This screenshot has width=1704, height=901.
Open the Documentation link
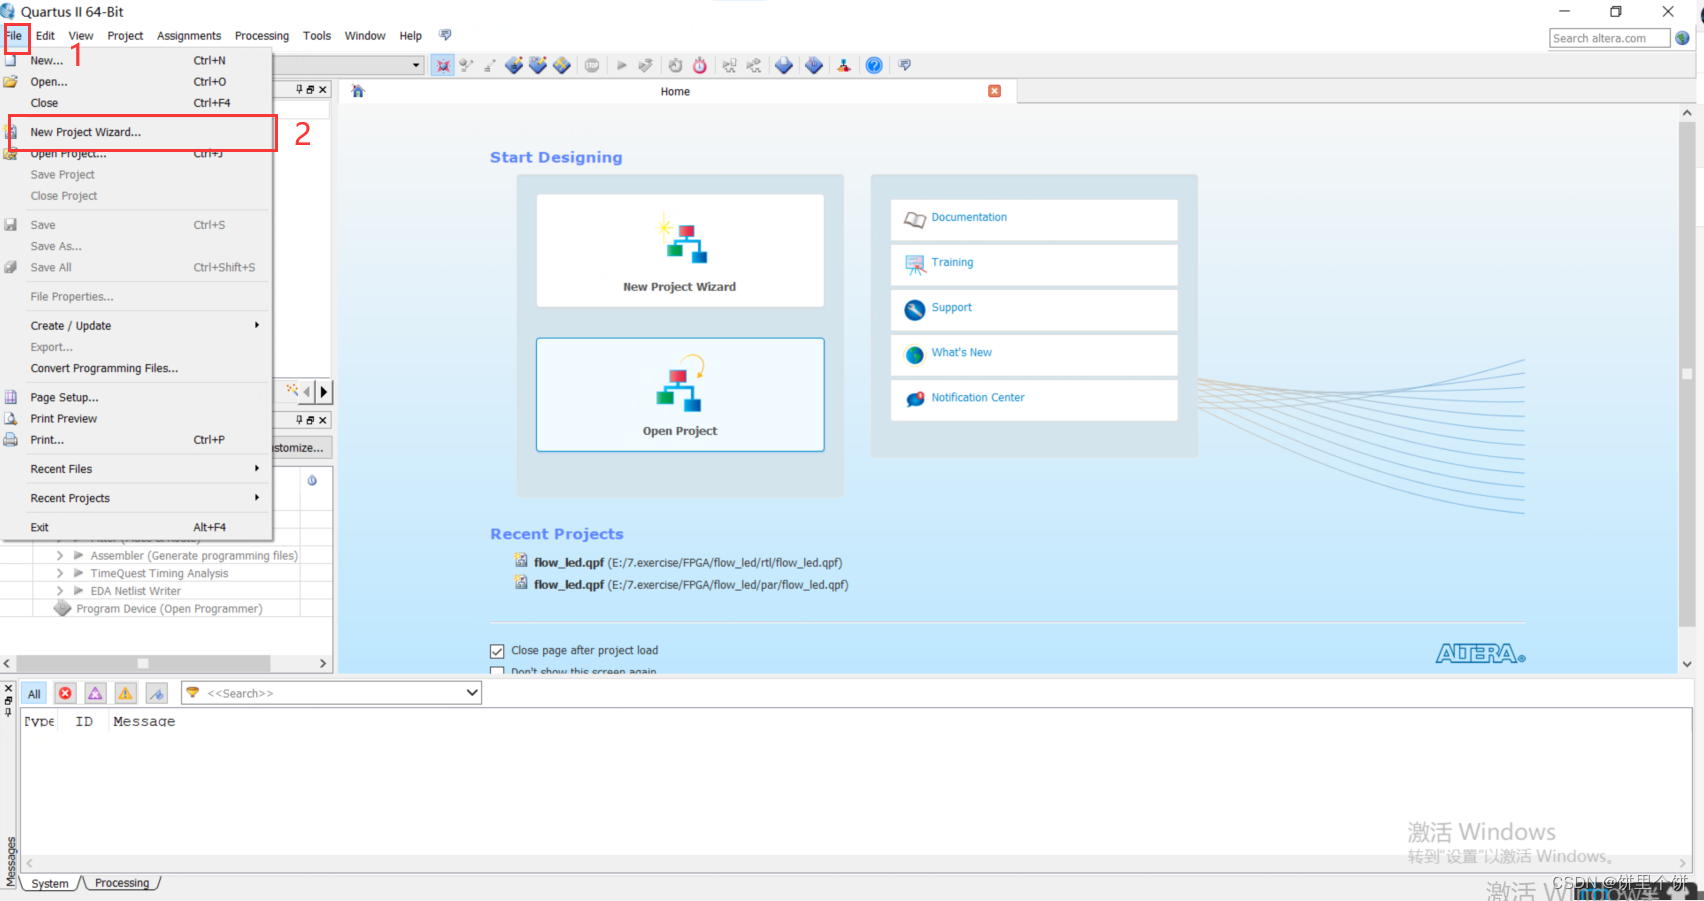pos(969,217)
